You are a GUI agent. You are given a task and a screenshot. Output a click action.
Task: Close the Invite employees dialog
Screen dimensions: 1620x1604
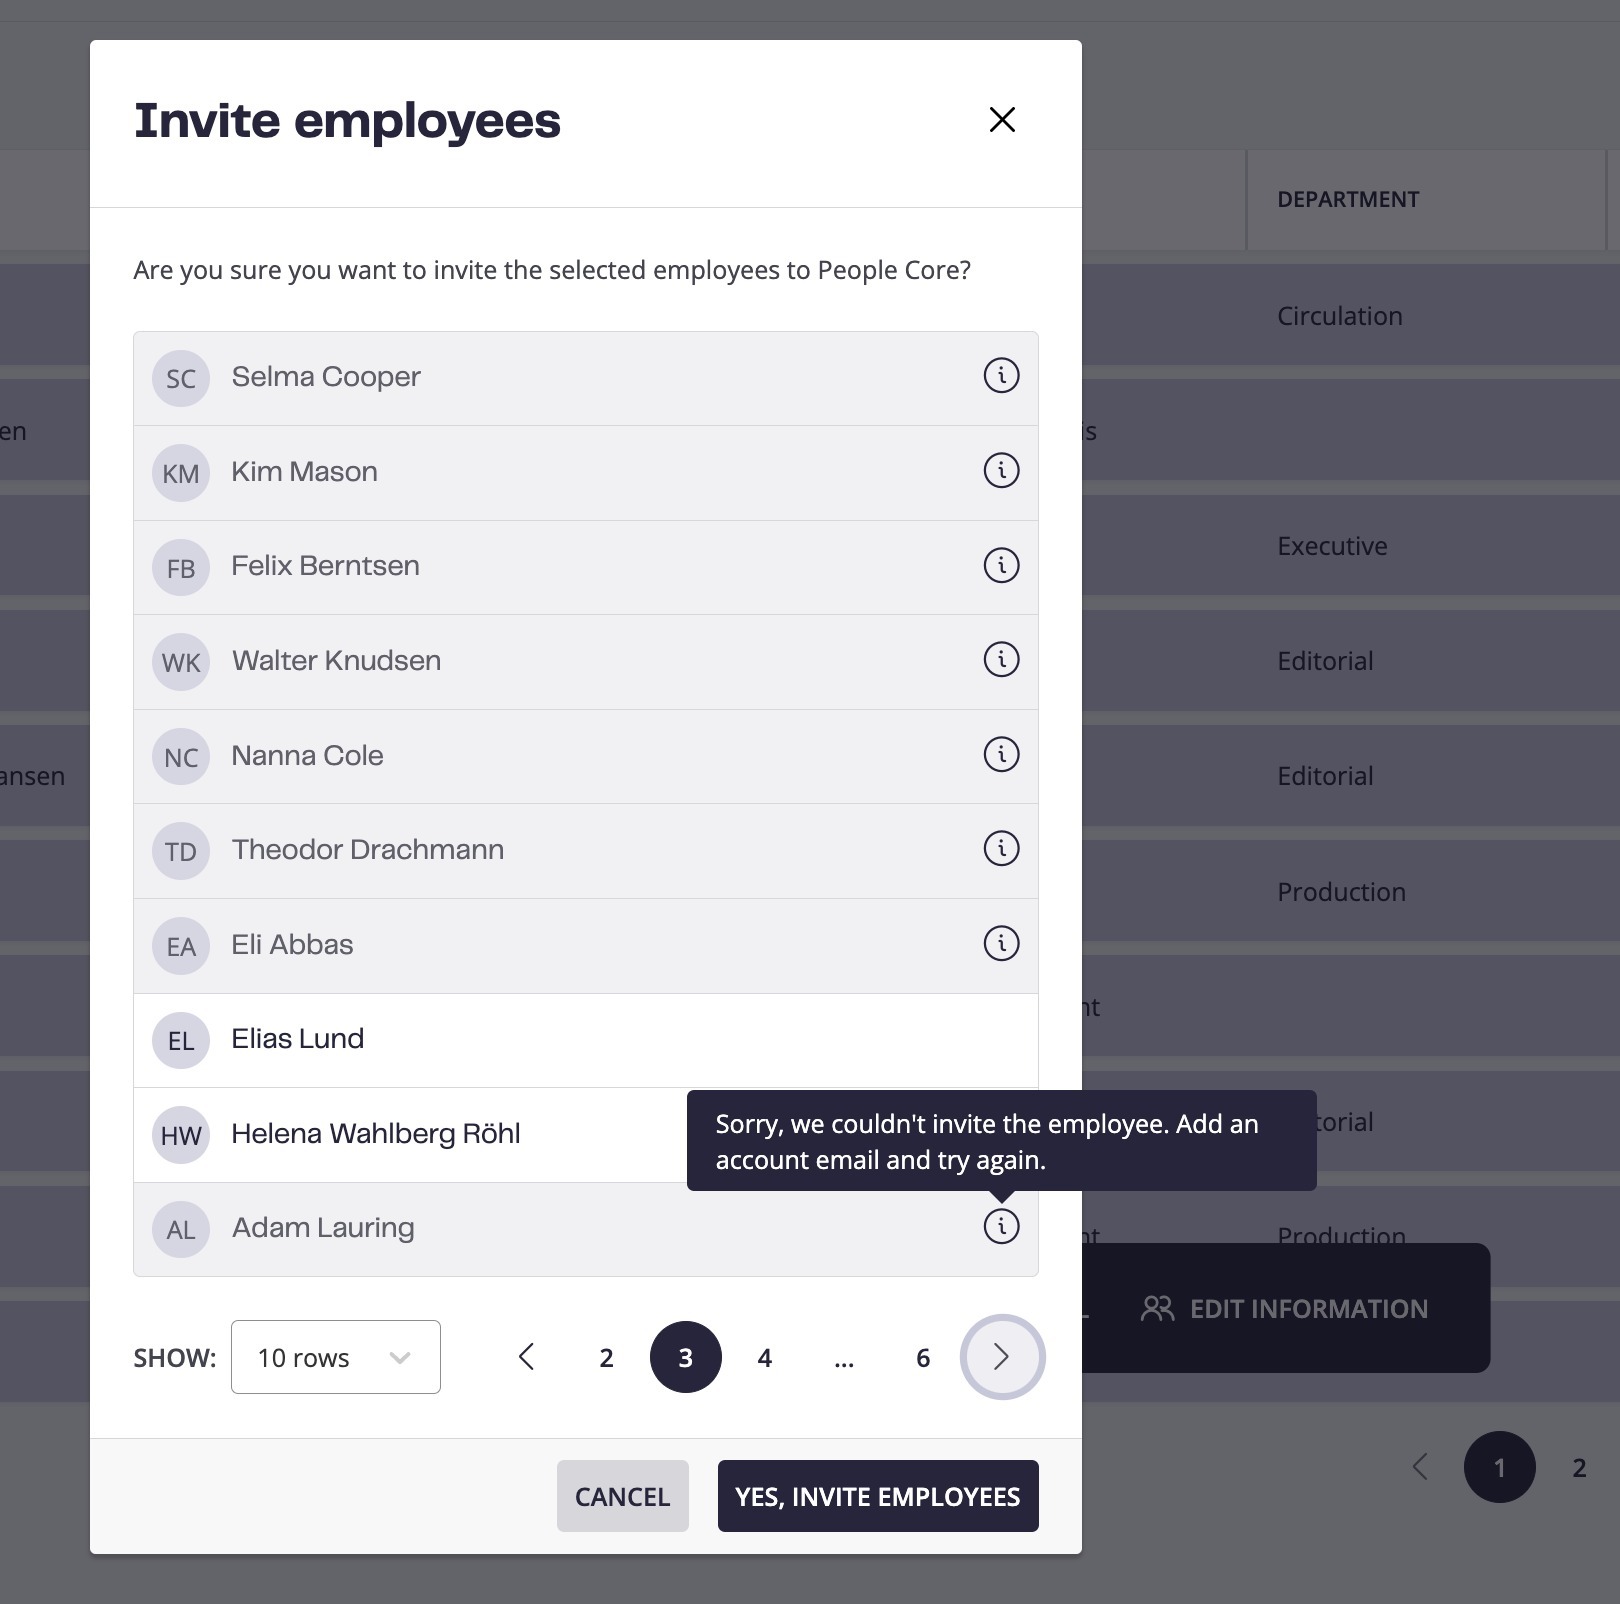tap(1002, 120)
